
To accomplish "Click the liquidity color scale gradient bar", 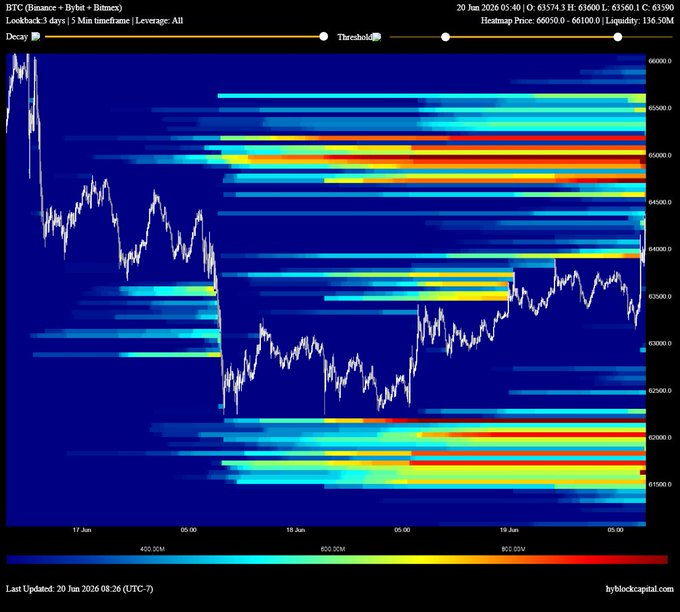I will (337, 560).
